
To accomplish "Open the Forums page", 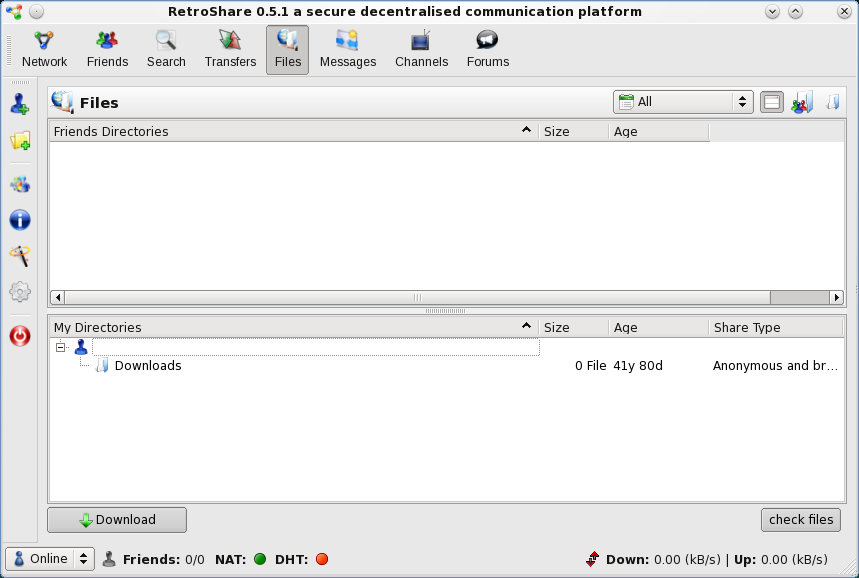I will point(488,50).
